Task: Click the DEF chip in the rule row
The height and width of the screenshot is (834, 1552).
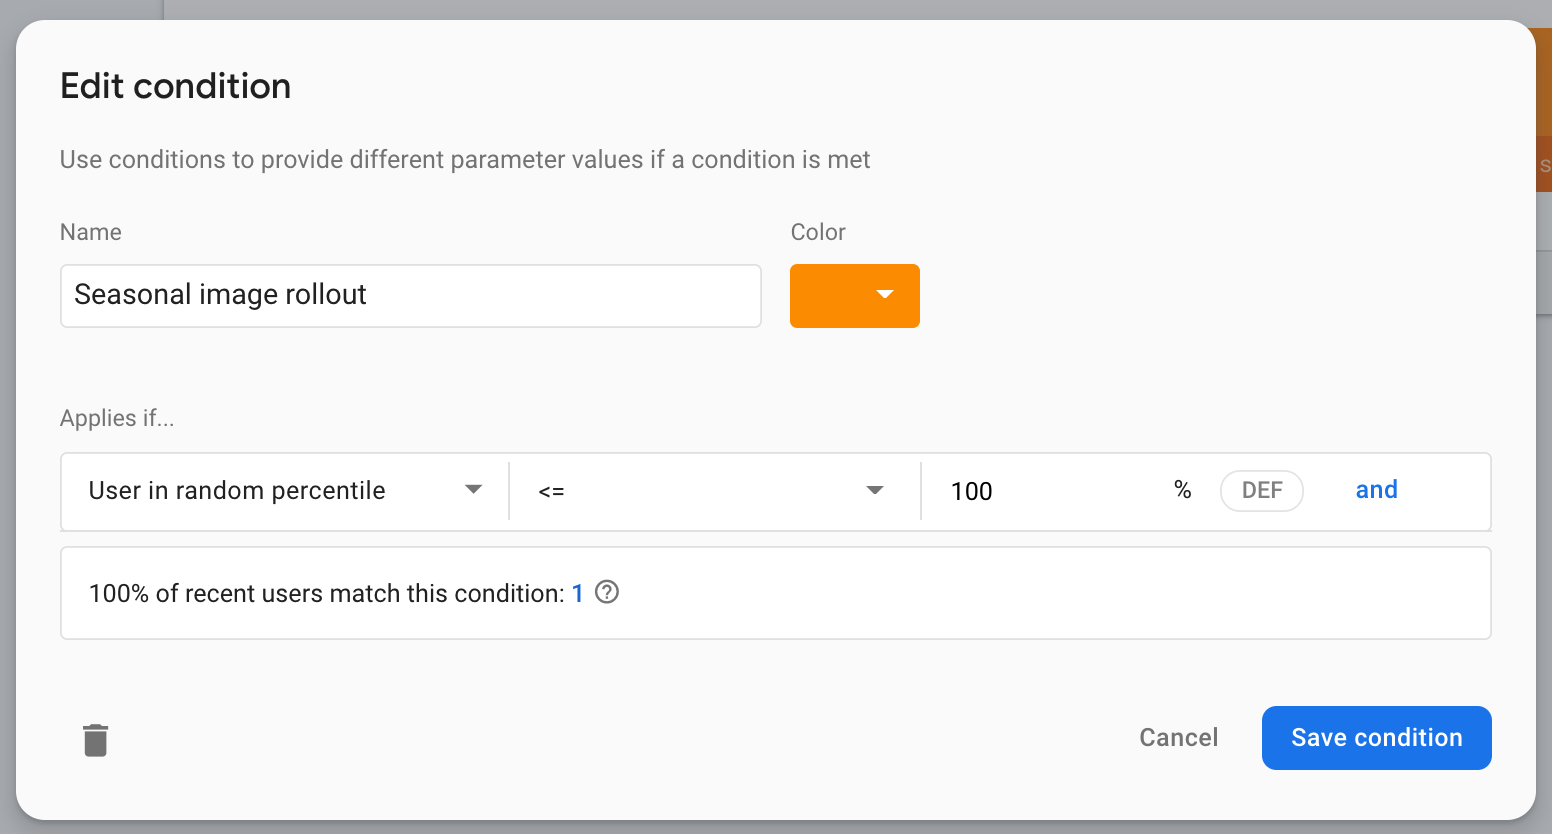Action: pyautogui.click(x=1261, y=491)
